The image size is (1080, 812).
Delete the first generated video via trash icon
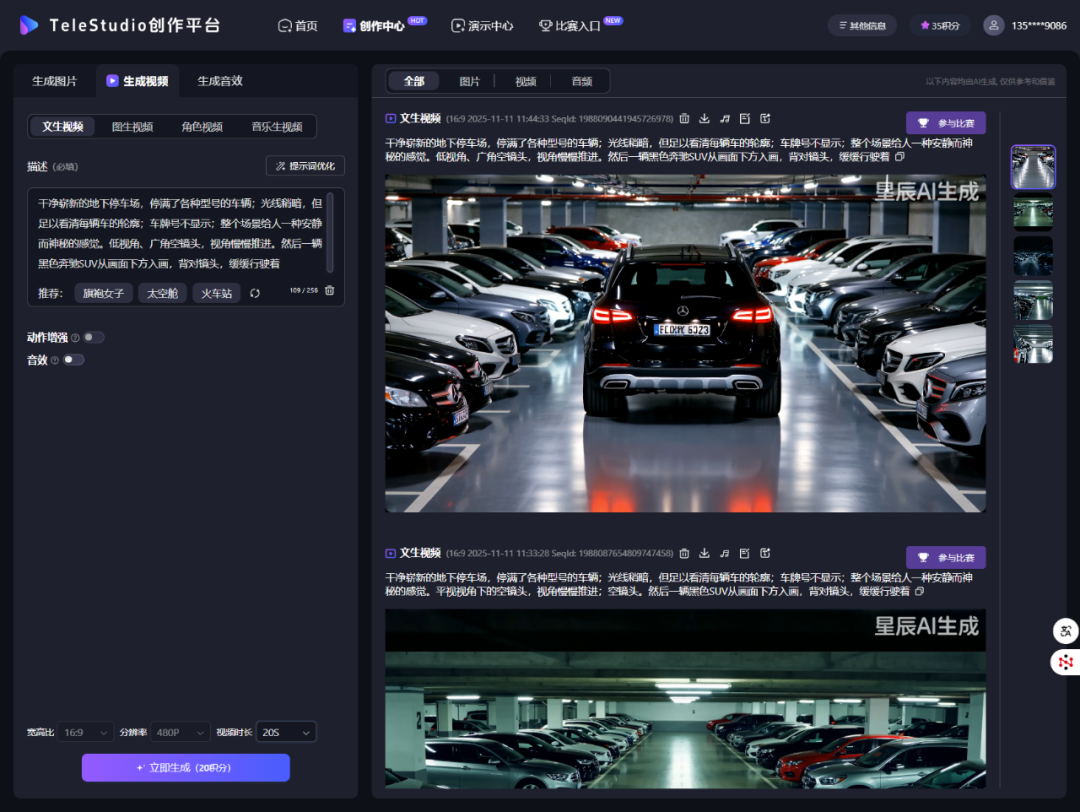684,118
